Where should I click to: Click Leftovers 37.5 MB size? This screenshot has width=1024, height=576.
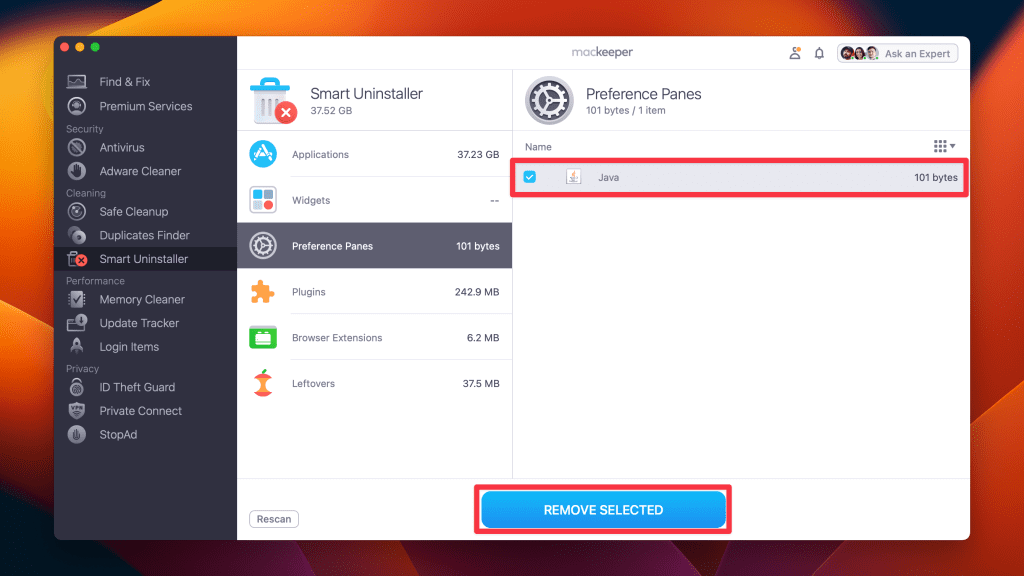tap(481, 383)
